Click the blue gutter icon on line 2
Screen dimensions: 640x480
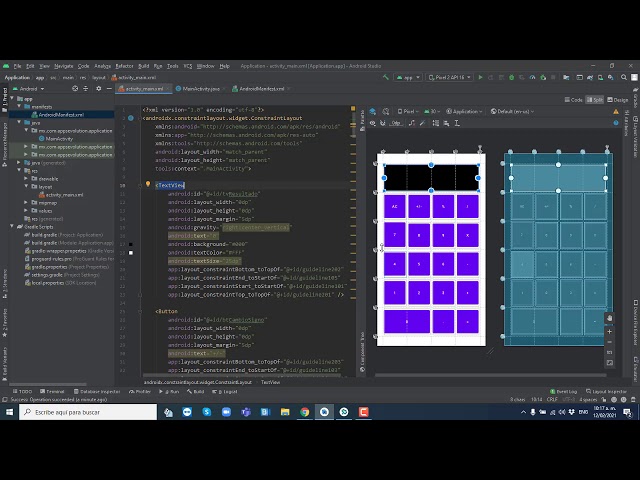131,118
